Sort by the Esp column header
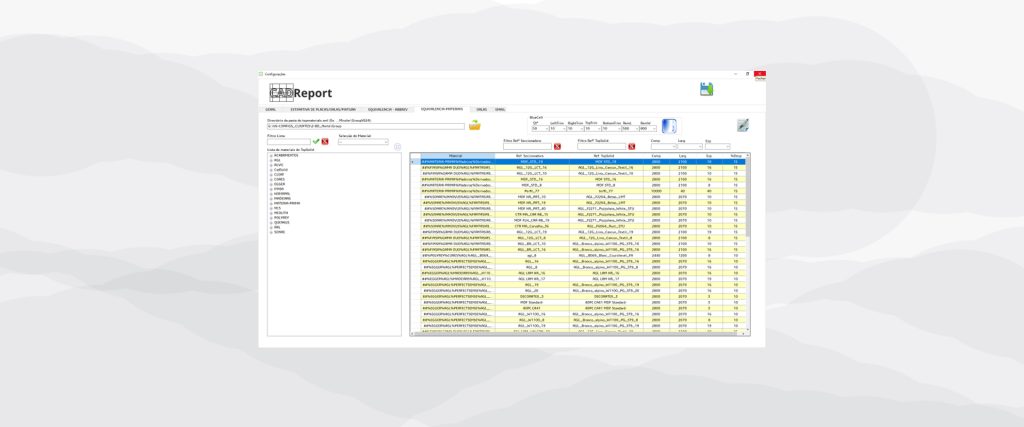Screen dimensions: 1024x427 (x=709, y=156)
